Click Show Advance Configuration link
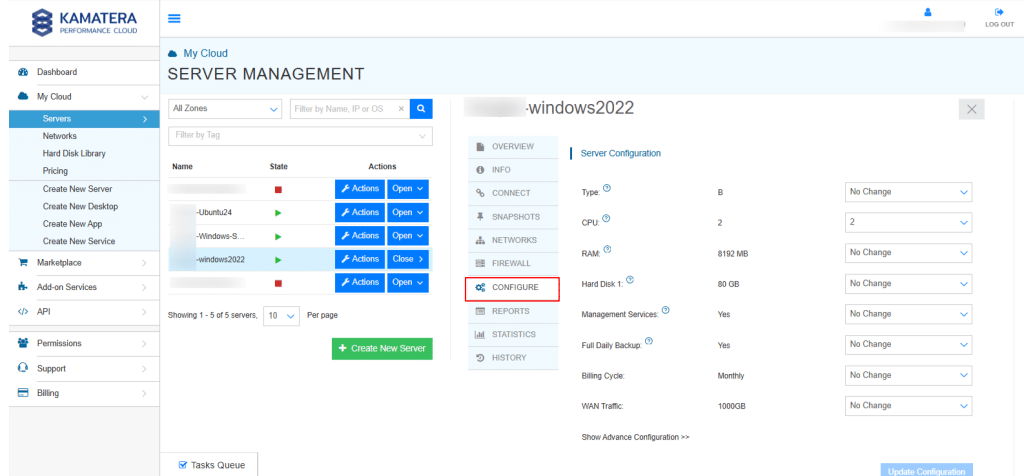The width and height of the screenshot is (1024, 476). coord(635,437)
